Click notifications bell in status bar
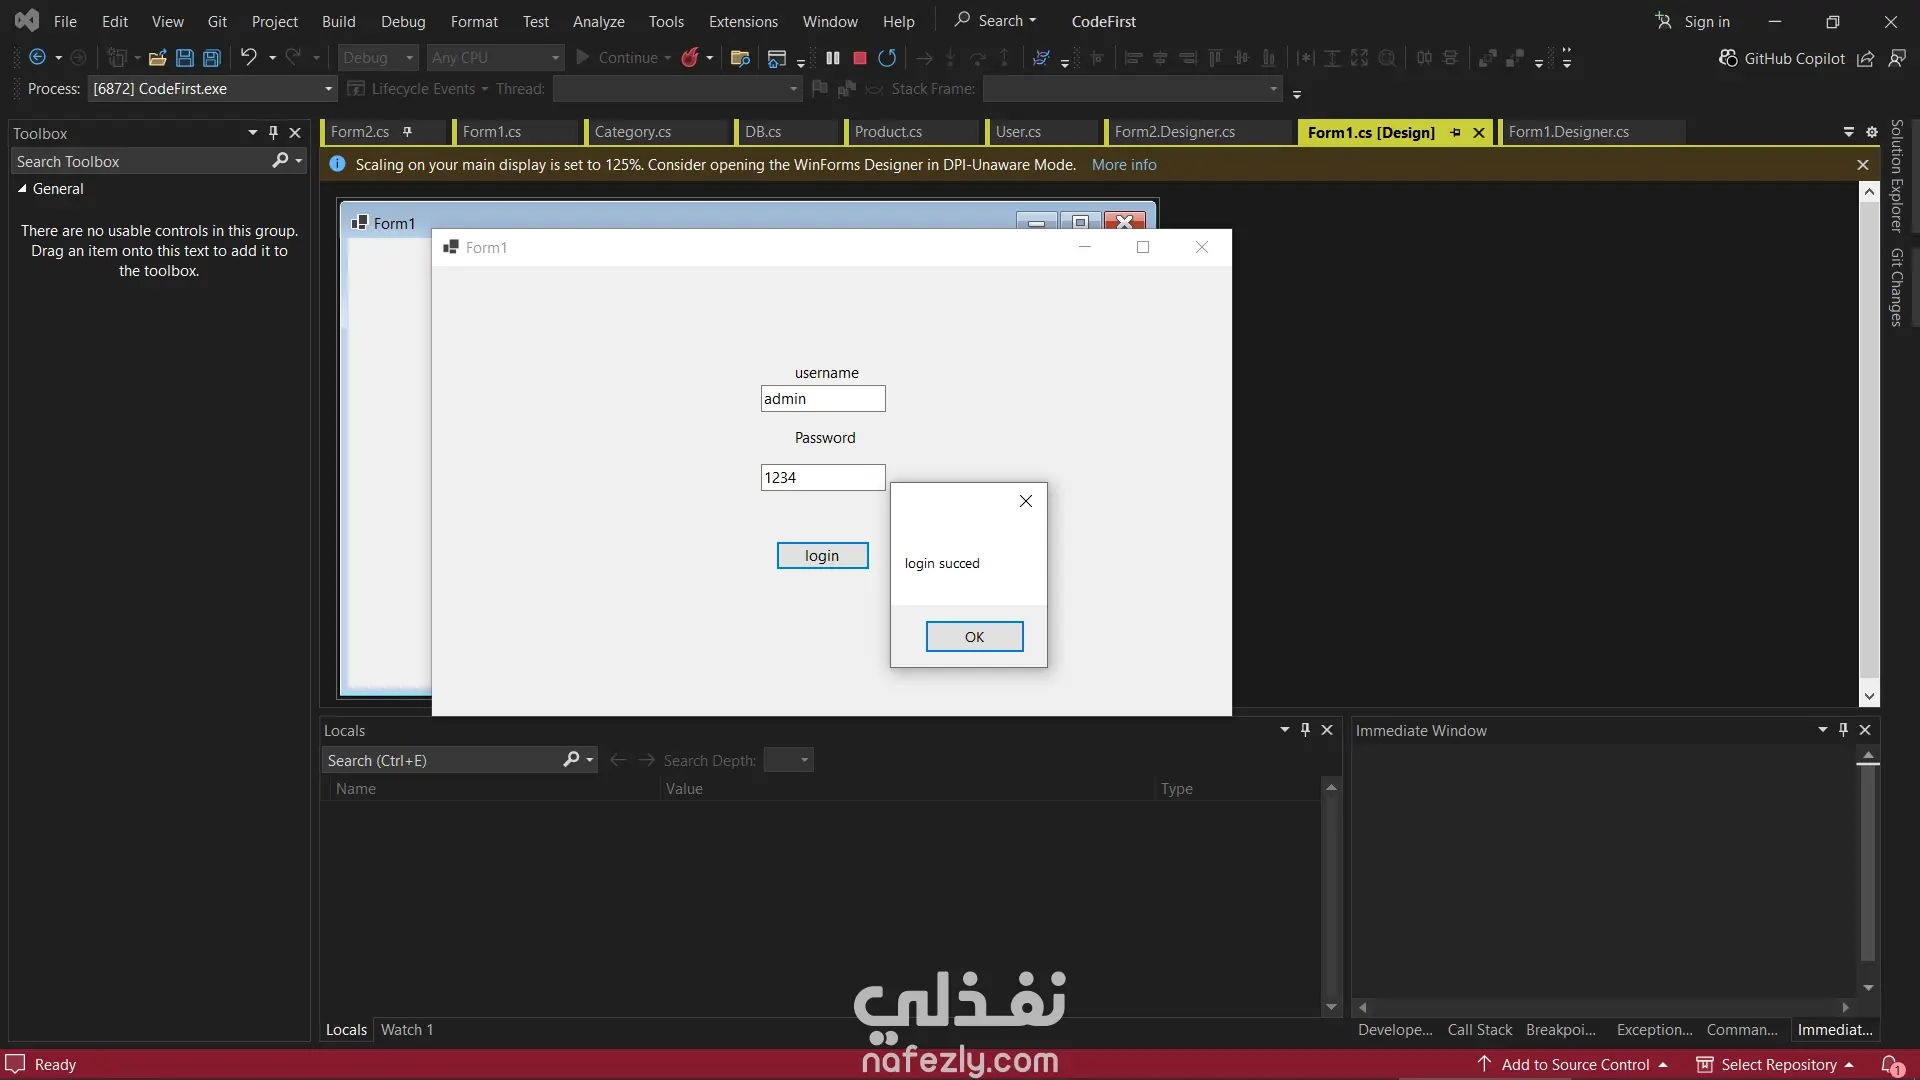 click(x=1891, y=1065)
